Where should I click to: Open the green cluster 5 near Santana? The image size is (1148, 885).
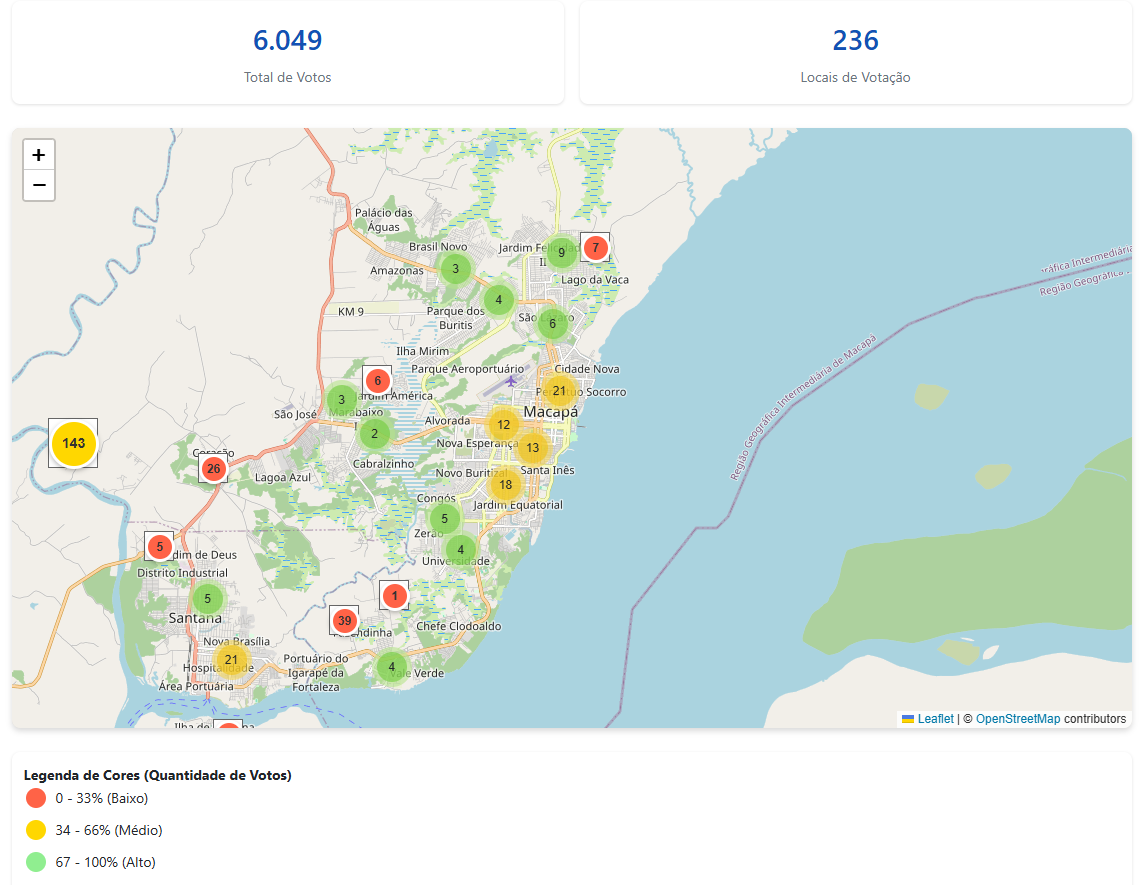click(x=206, y=597)
